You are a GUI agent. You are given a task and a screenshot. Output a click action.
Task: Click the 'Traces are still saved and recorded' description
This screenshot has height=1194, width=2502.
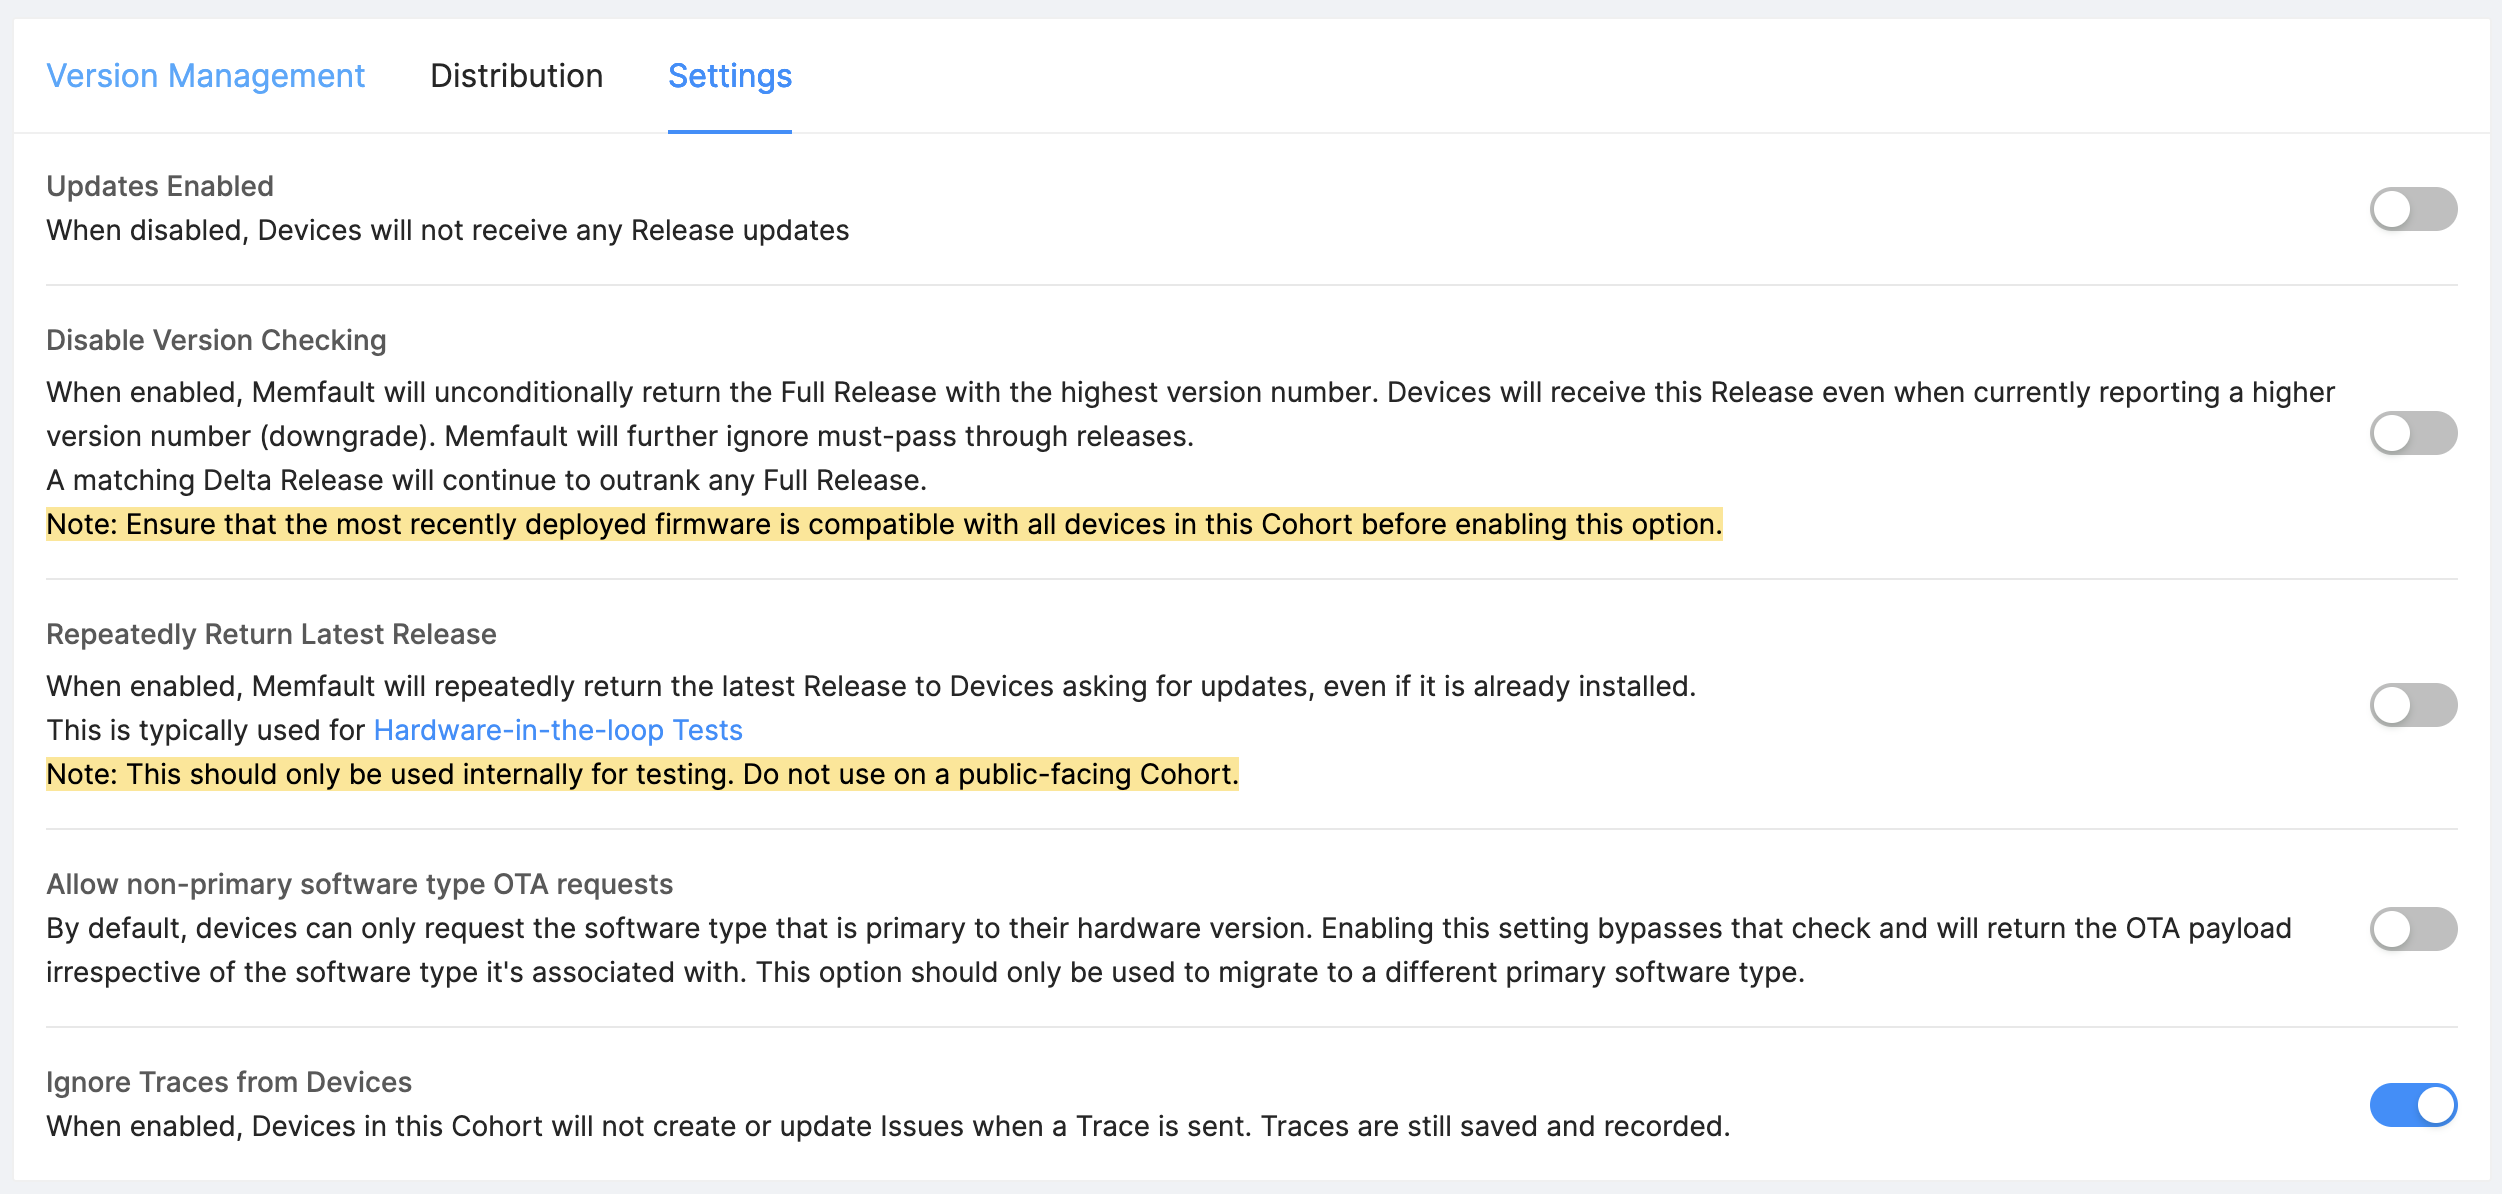pyautogui.click(x=1494, y=1126)
